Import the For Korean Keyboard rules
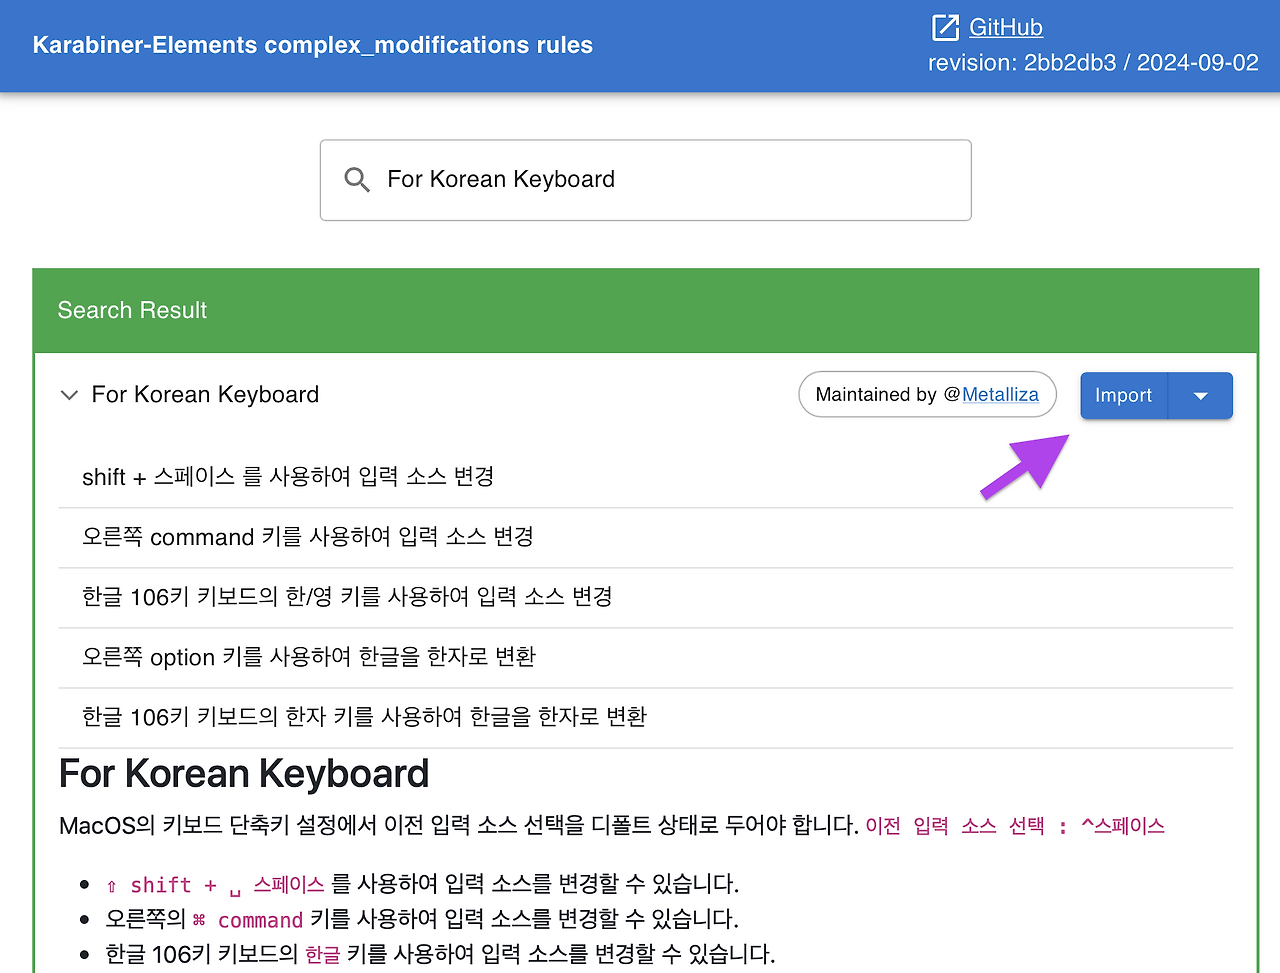The image size is (1280, 973). tap(1124, 396)
